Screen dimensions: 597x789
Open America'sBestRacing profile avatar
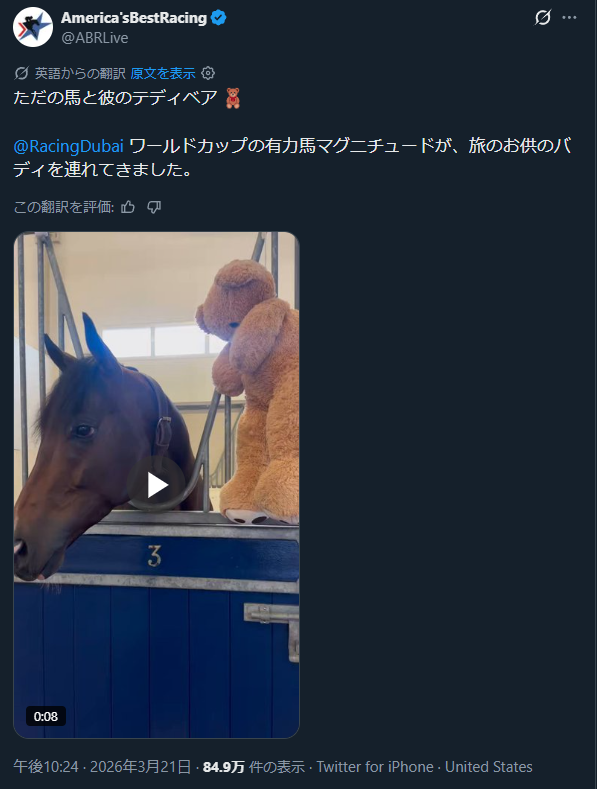pos(33,27)
